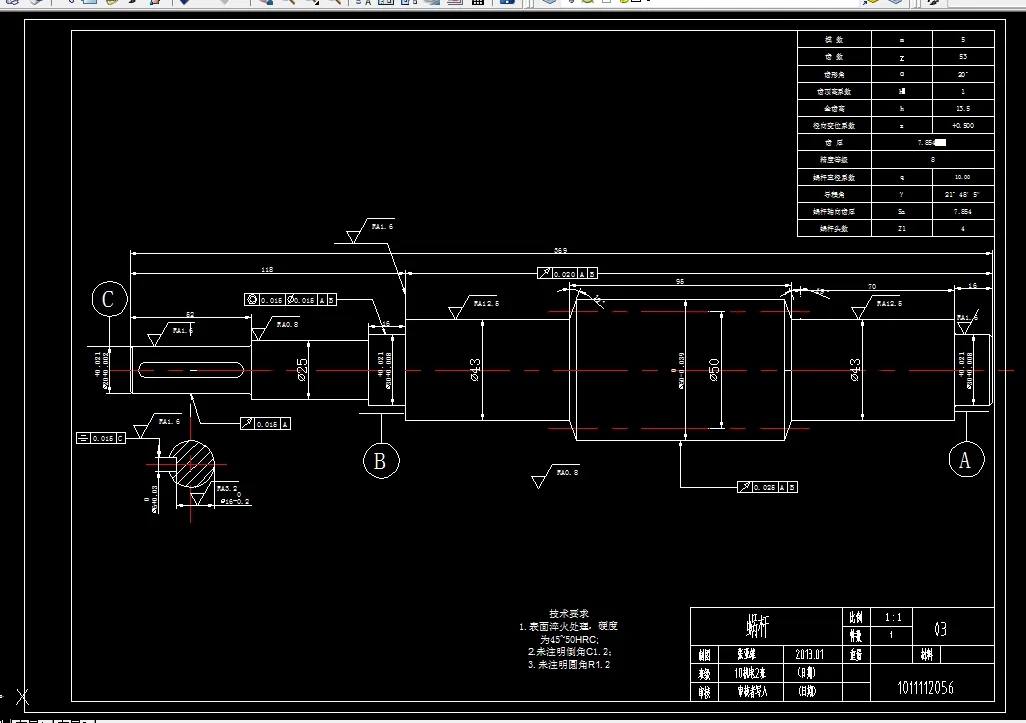1026x723 pixels.
Task: Select the title text 蜗杆 in title block
Action: click(x=758, y=627)
